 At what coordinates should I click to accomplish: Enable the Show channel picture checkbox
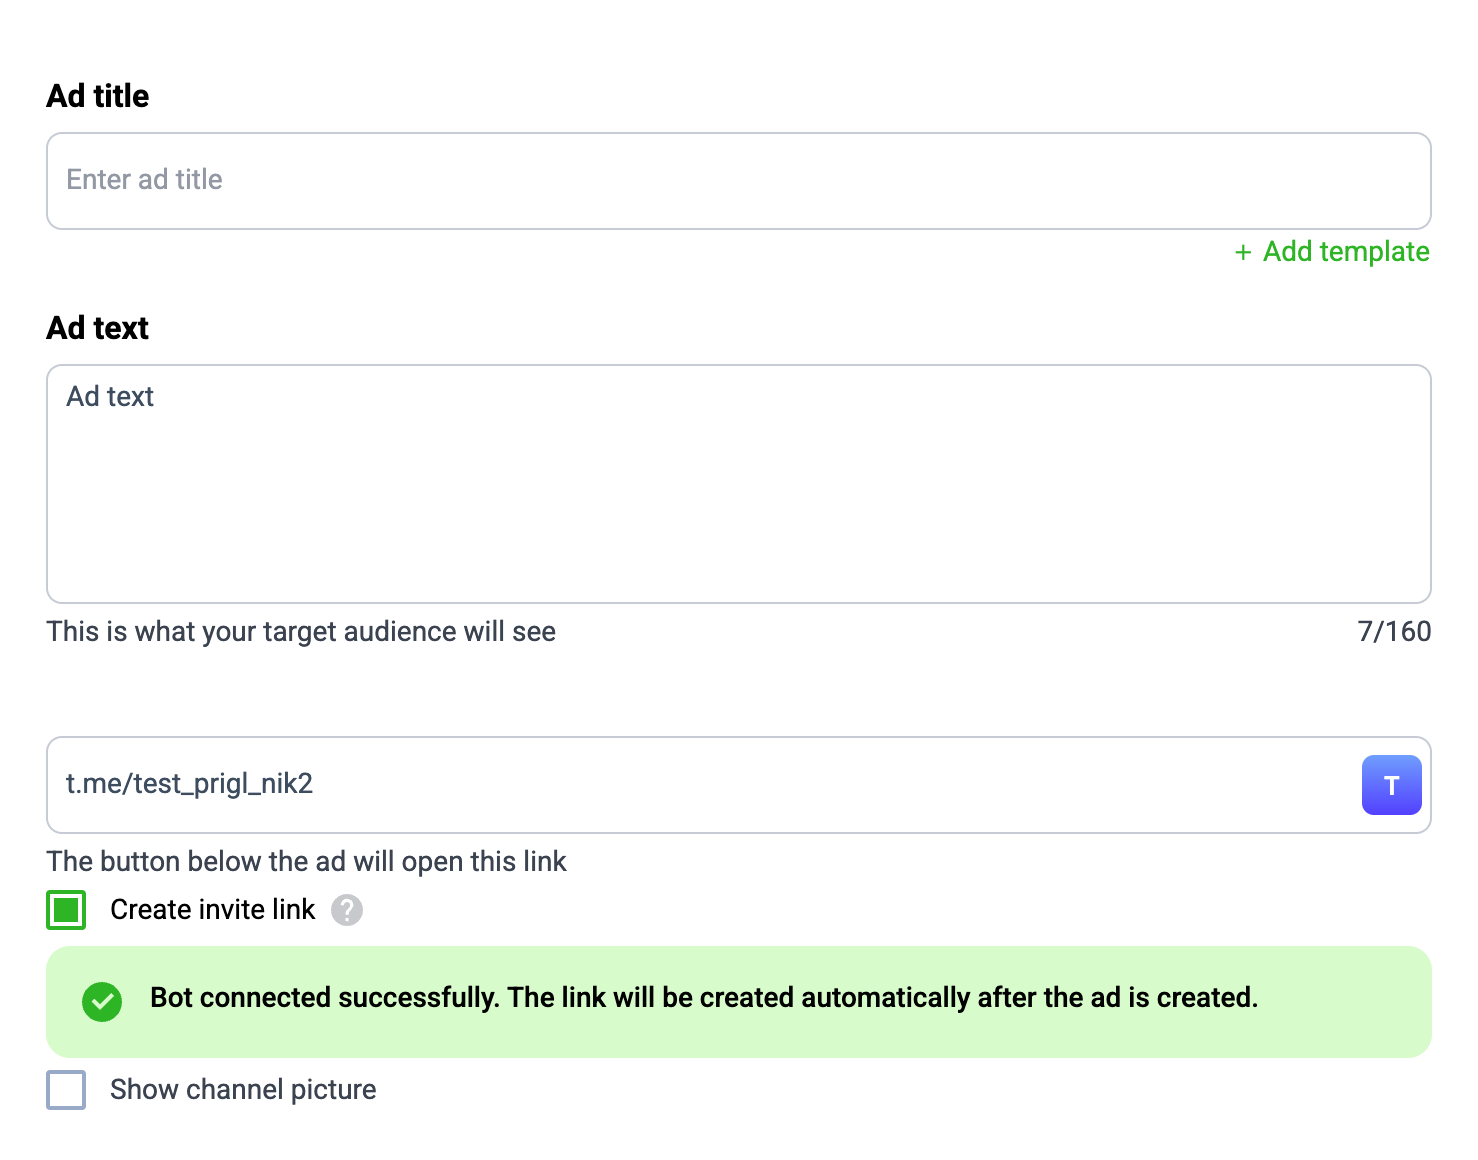coord(66,1090)
